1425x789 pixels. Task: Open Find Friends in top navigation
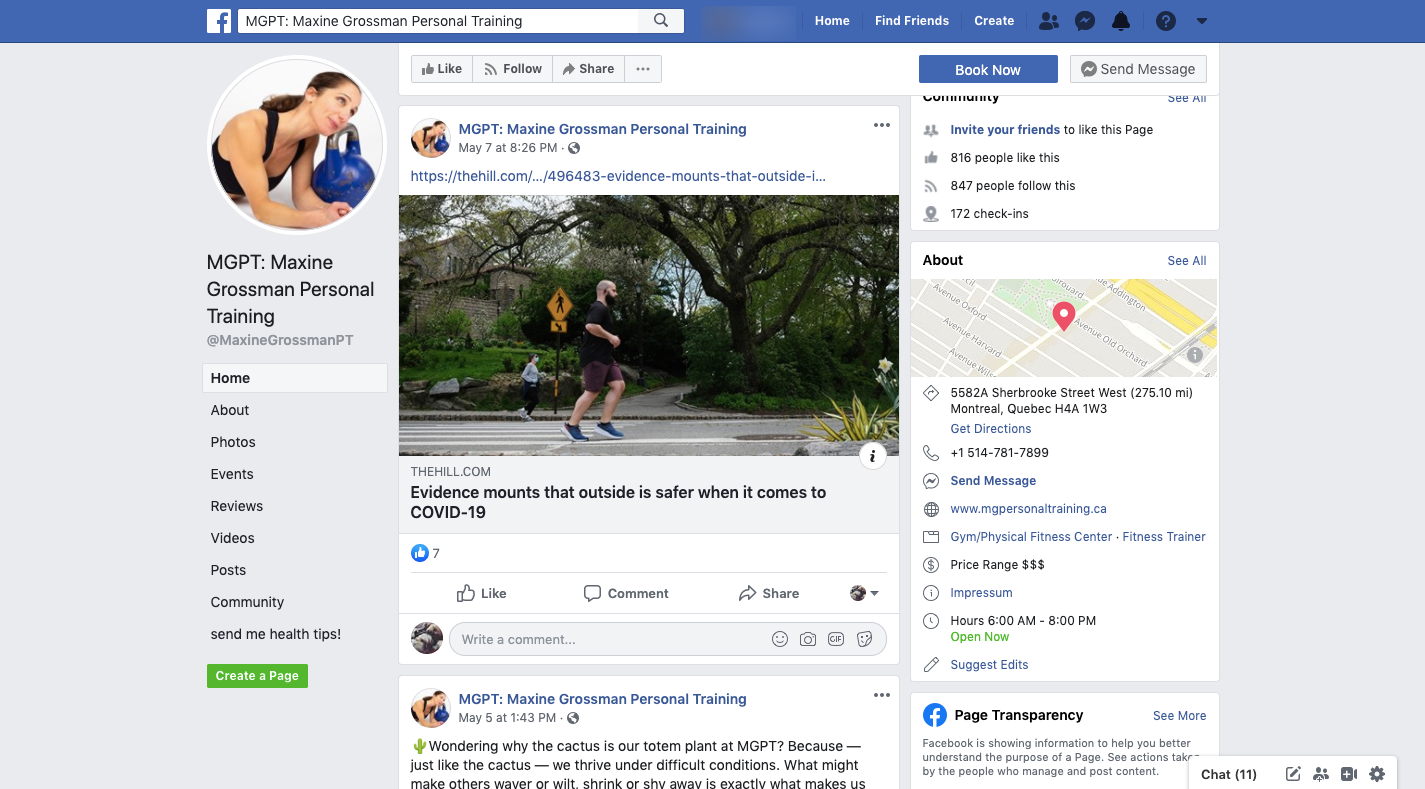click(912, 21)
